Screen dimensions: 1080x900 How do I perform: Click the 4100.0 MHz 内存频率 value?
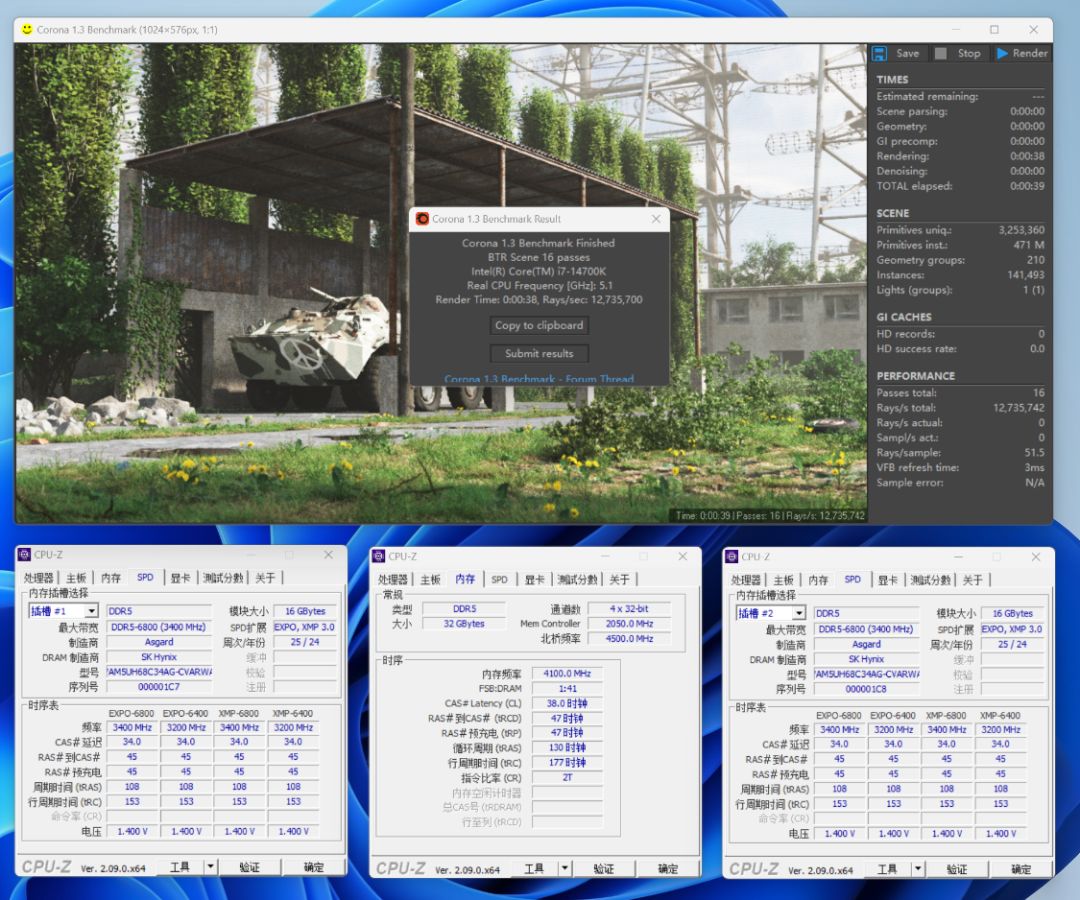567,673
